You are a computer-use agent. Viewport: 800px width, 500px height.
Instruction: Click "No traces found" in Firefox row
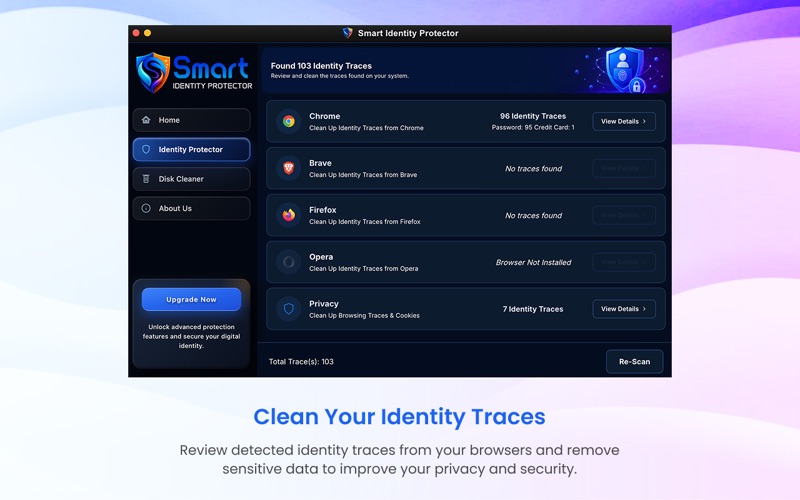[533, 216]
